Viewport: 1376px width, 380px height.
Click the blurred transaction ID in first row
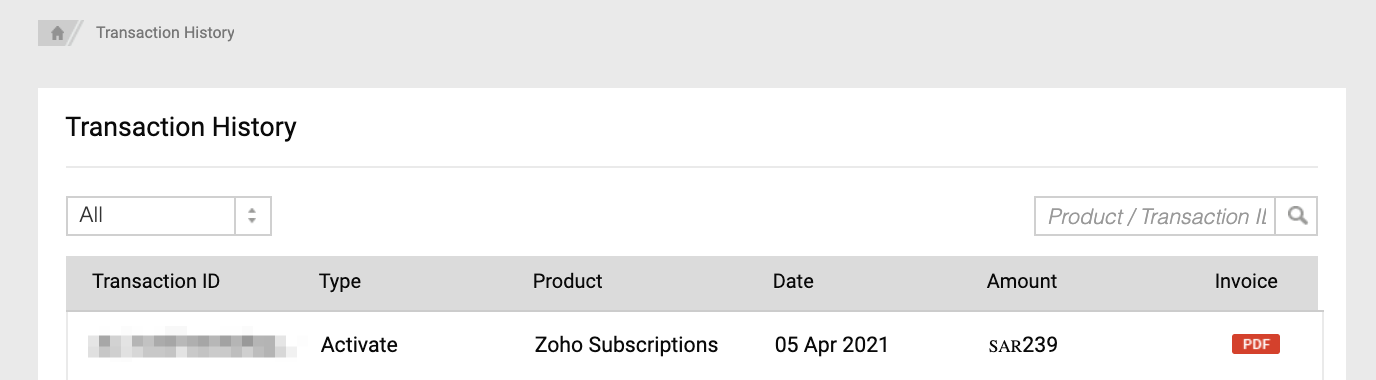pyautogui.click(x=193, y=345)
